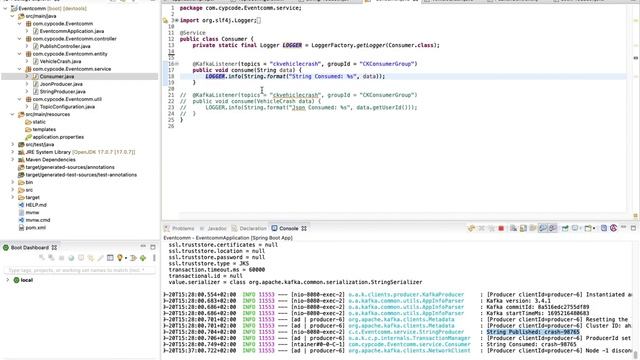The image size is (640, 360).
Task: Terminate the running app with the red square
Action: [x=501, y=228]
